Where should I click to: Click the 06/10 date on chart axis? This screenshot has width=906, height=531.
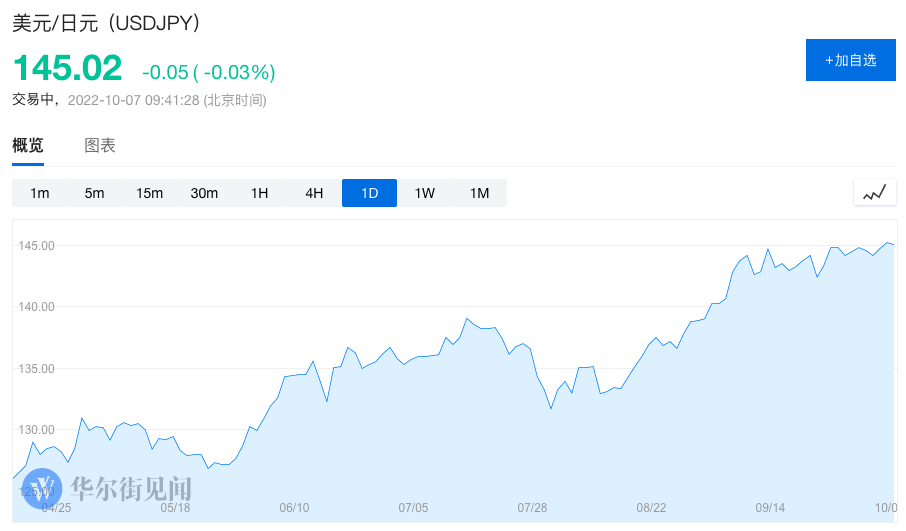click(x=294, y=508)
